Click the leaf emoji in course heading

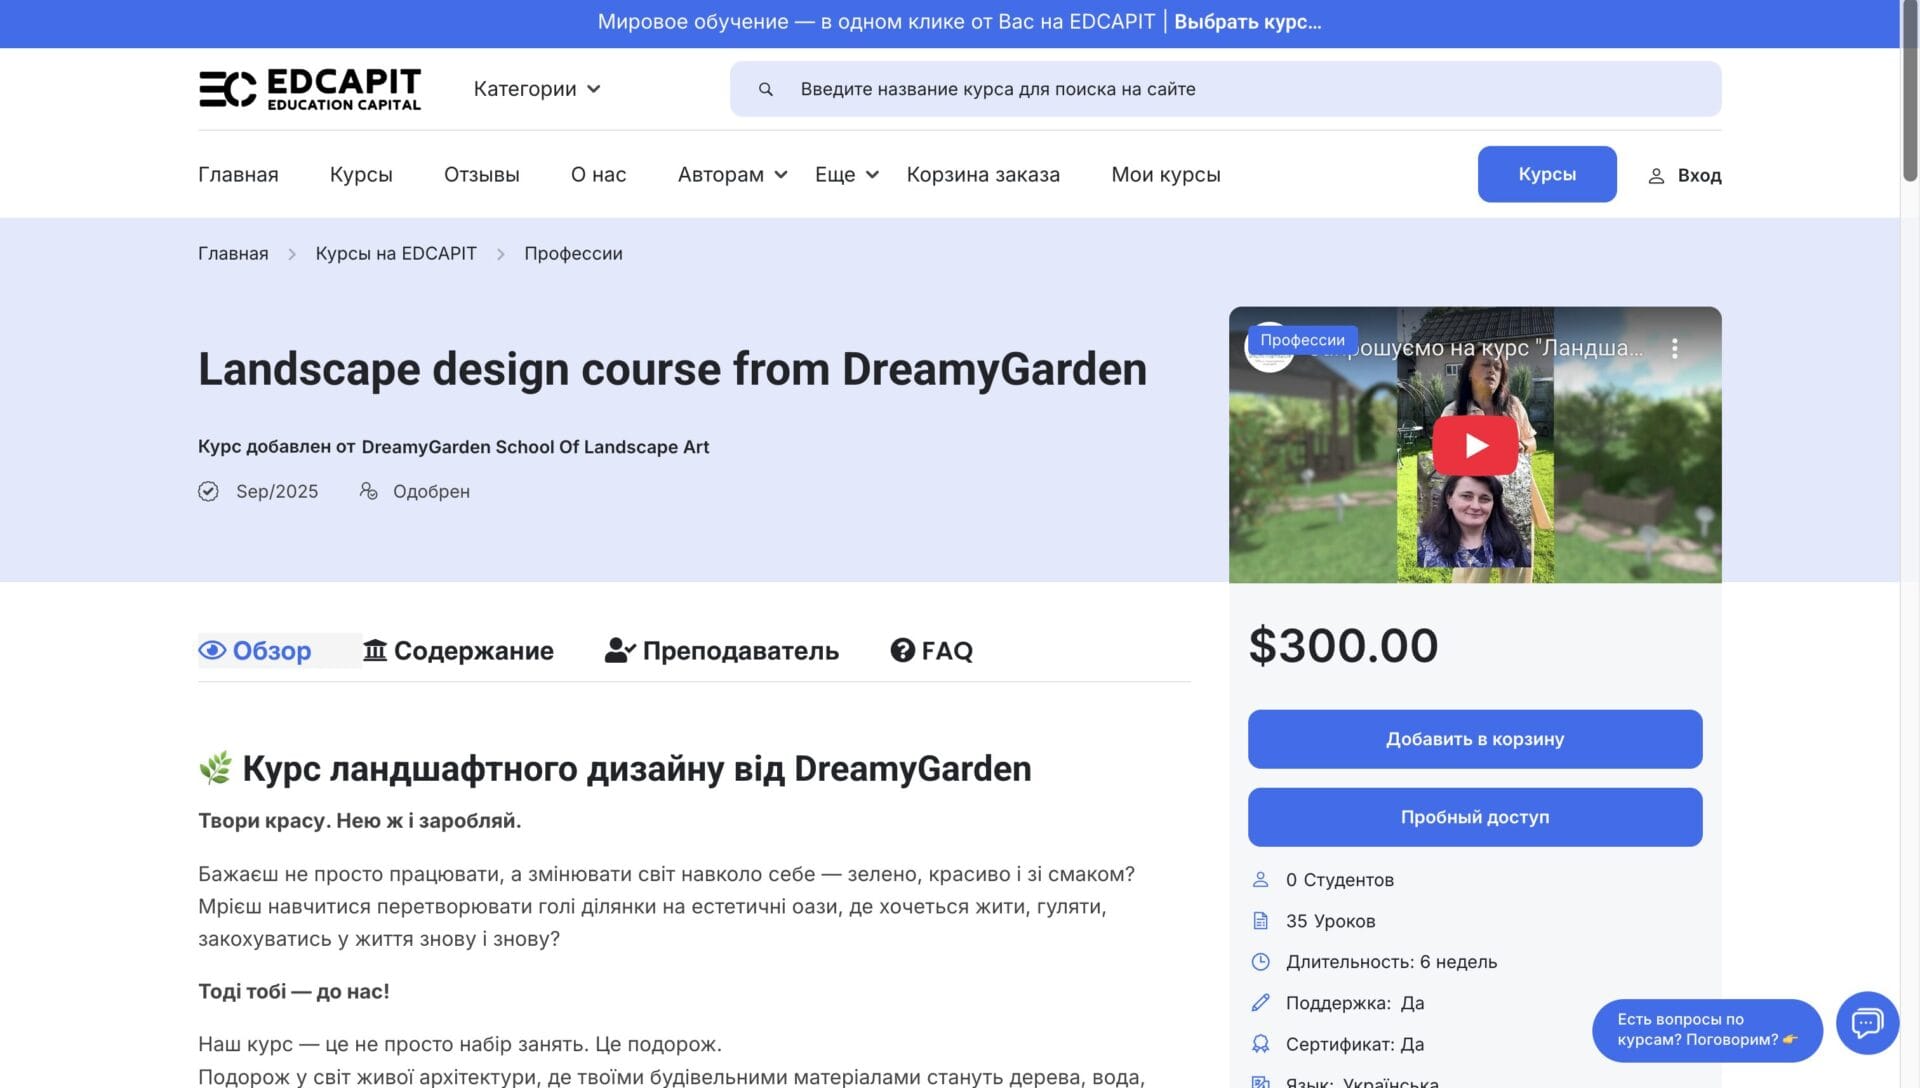tap(215, 768)
